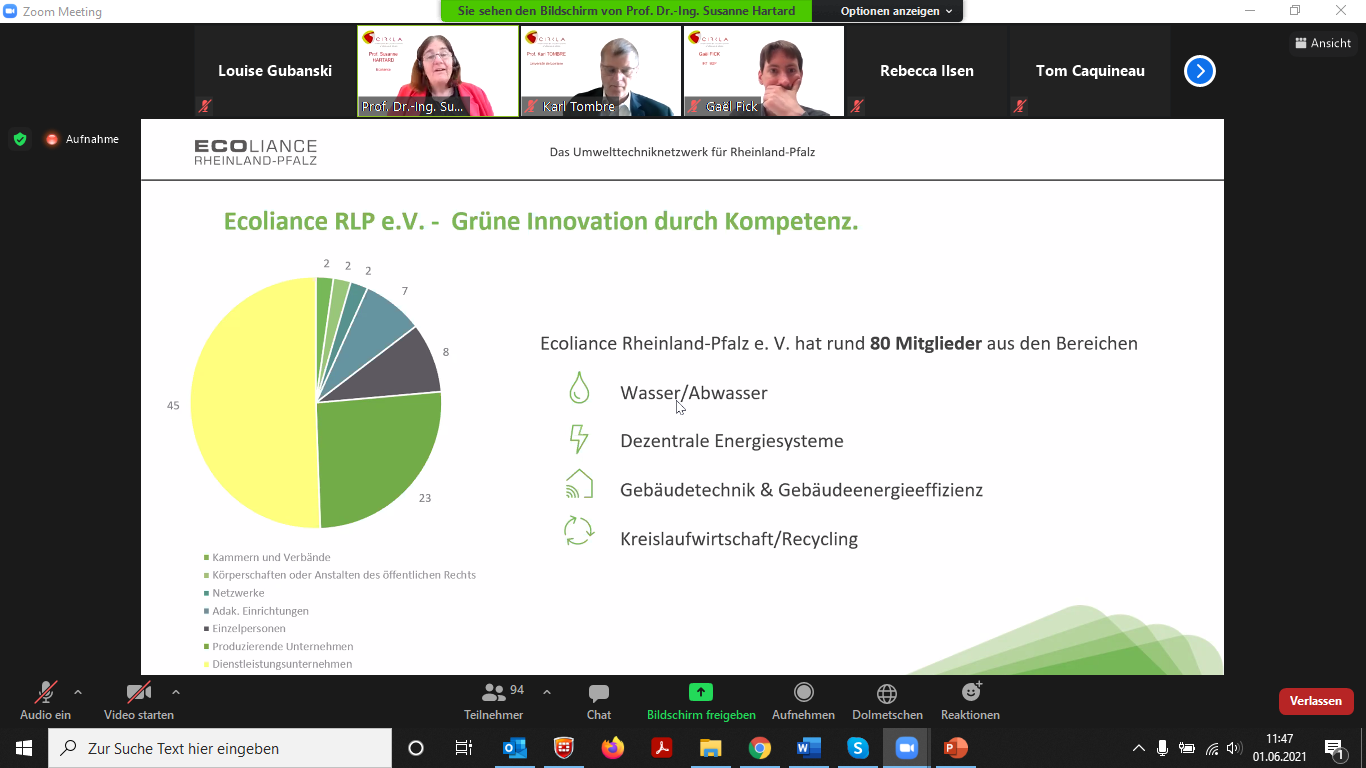Image resolution: width=1366 pixels, height=768 pixels.
Task: Click the green encryption shield icon
Action: point(20,139)
